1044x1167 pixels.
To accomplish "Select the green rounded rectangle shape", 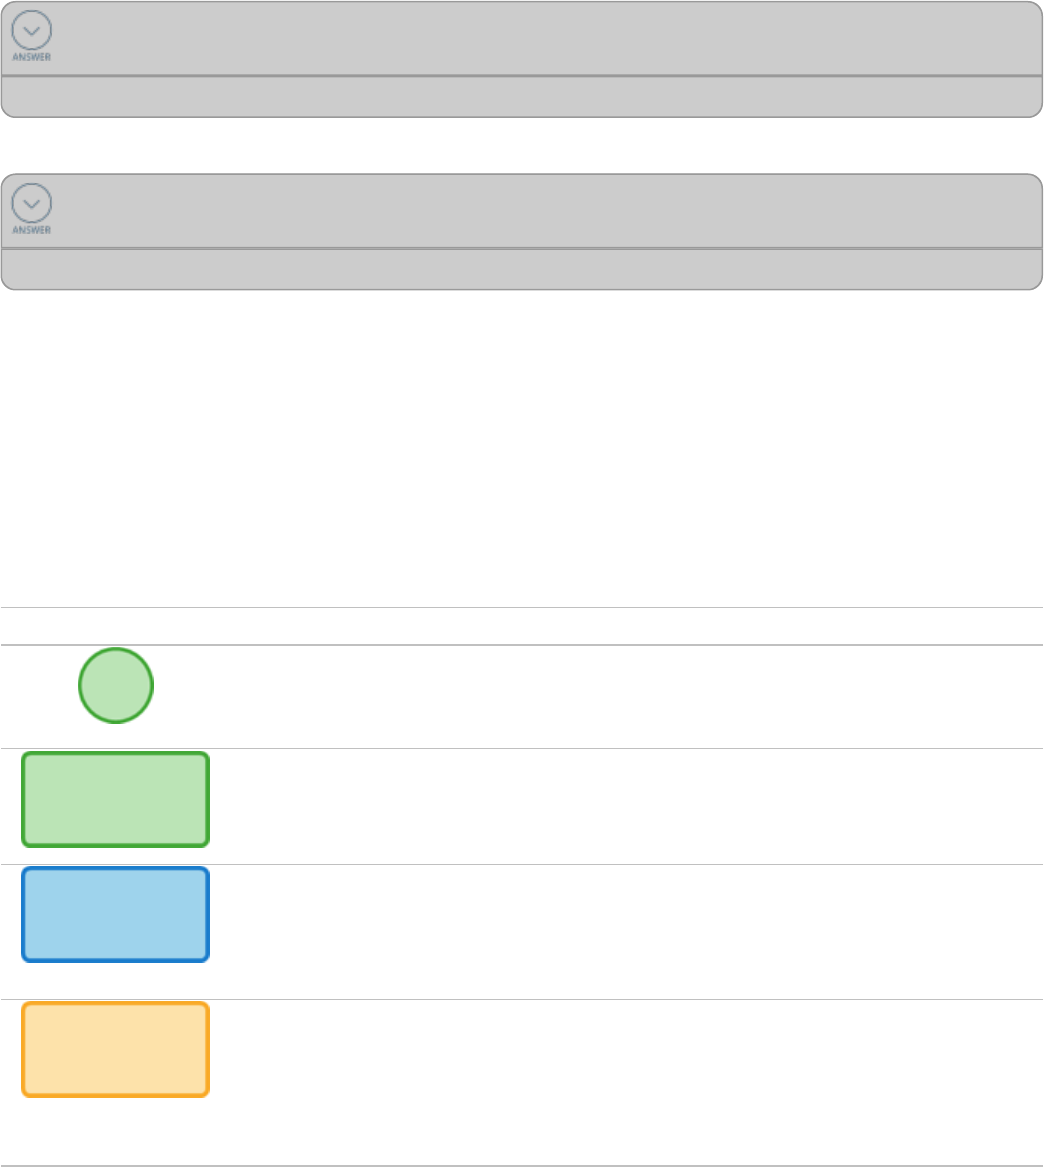I will click(116, 800).
